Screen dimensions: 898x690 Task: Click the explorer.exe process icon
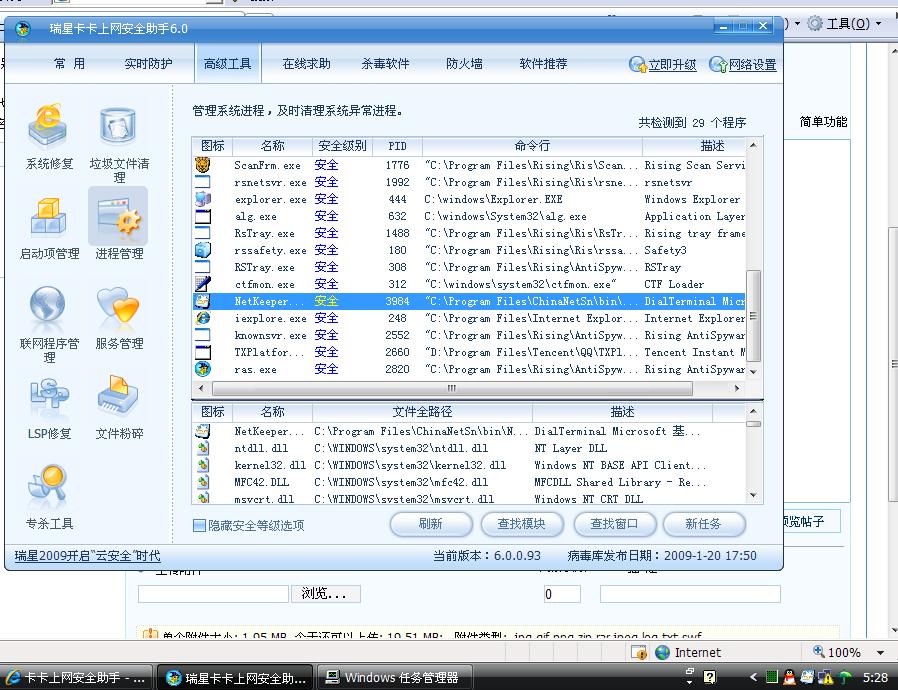[x=203, y=199]
